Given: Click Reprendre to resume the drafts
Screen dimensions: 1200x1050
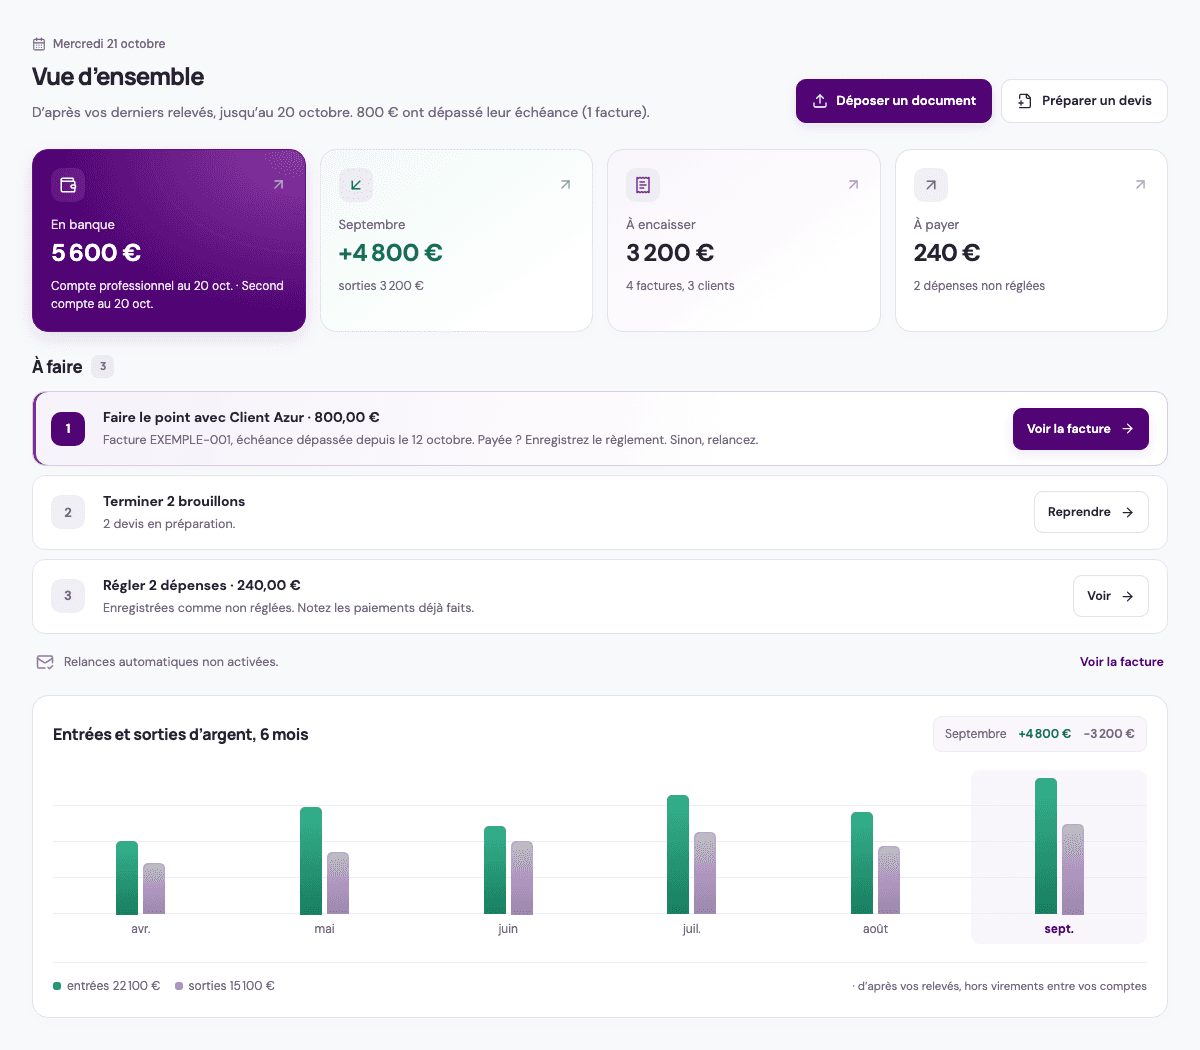Looking at the screenshot, I should pyautogui.click(x=1091, y=512).
